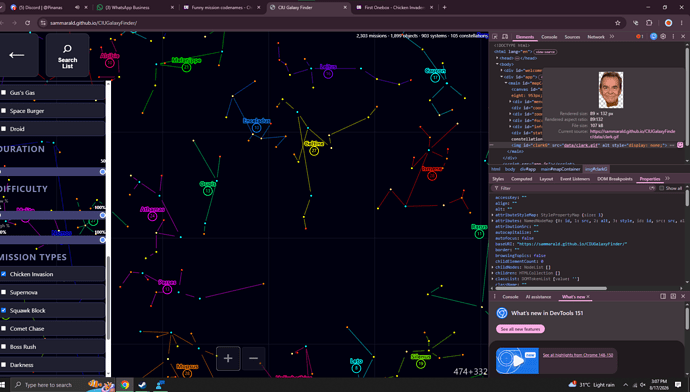690x392 pixels.
Task: Uncheck the Chicken Invasion mission type
Action: (x=4, y=274)
